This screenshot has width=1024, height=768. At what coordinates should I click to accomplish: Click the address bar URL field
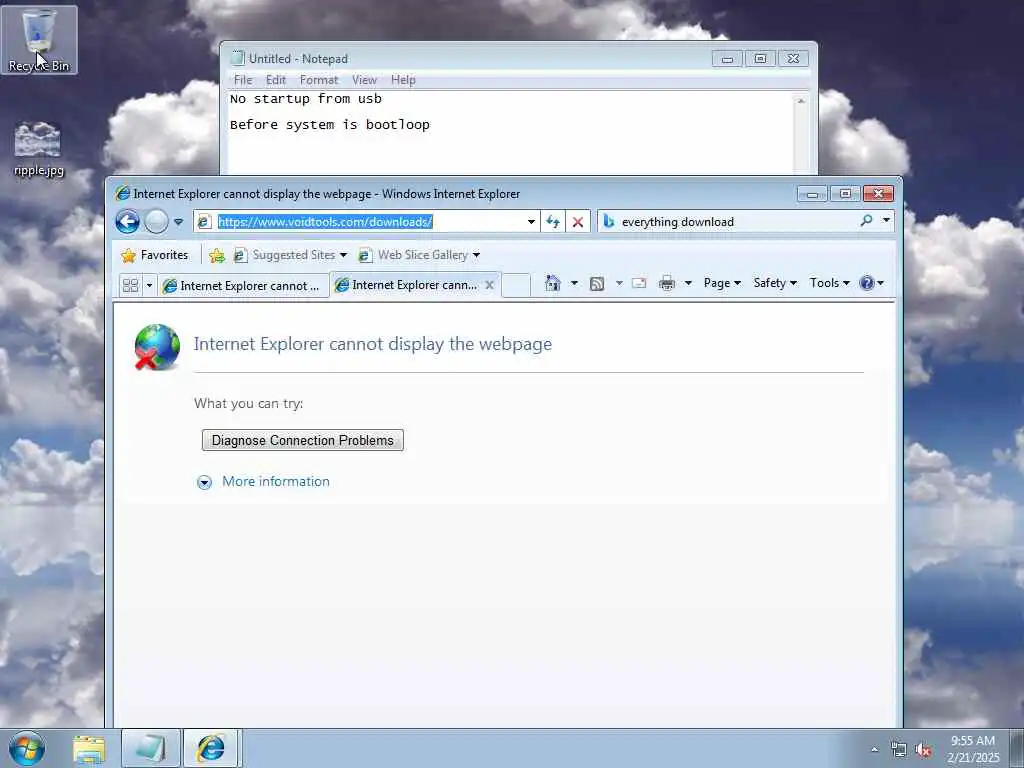tap(367, 221)
